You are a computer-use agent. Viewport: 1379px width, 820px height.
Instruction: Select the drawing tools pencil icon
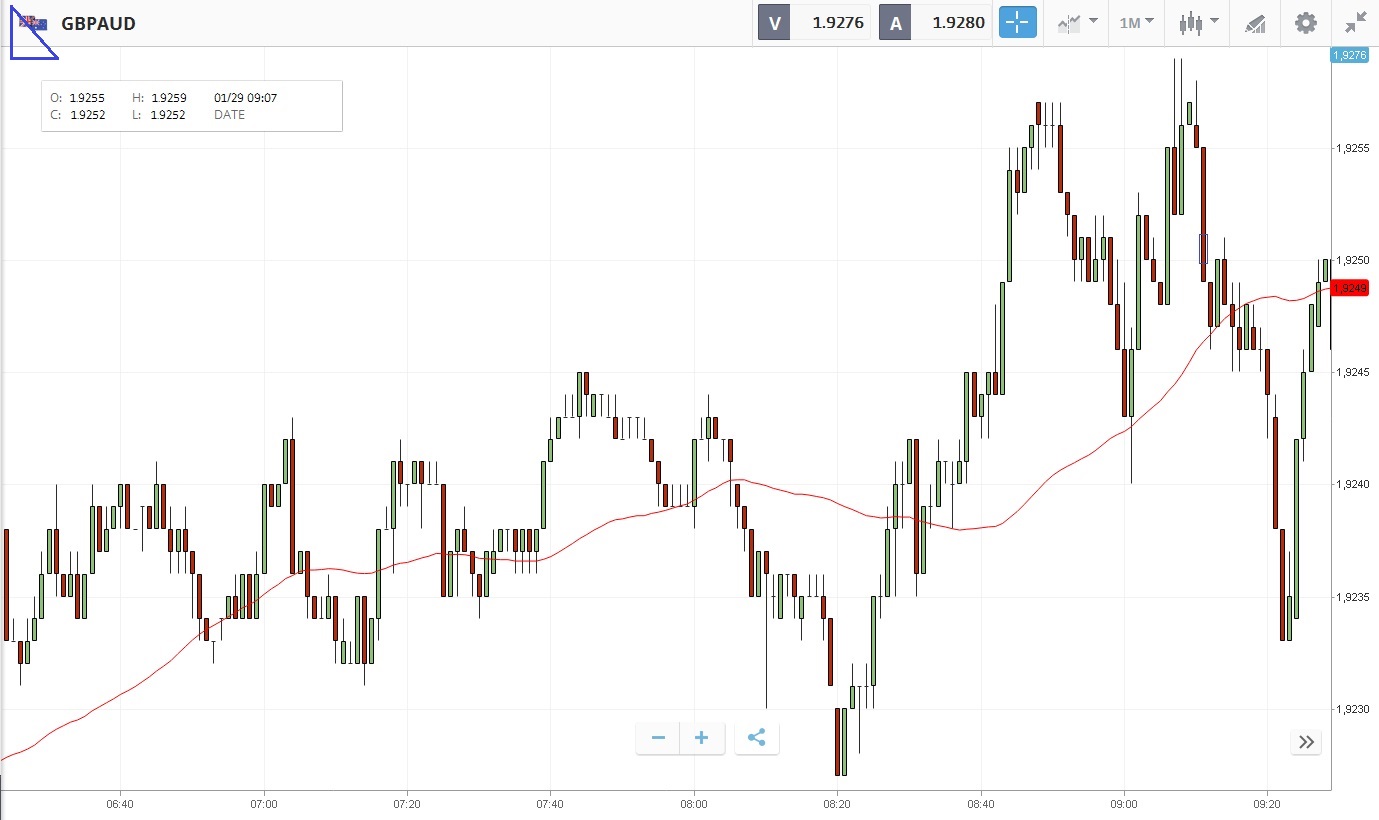[x=1255, y=23]
